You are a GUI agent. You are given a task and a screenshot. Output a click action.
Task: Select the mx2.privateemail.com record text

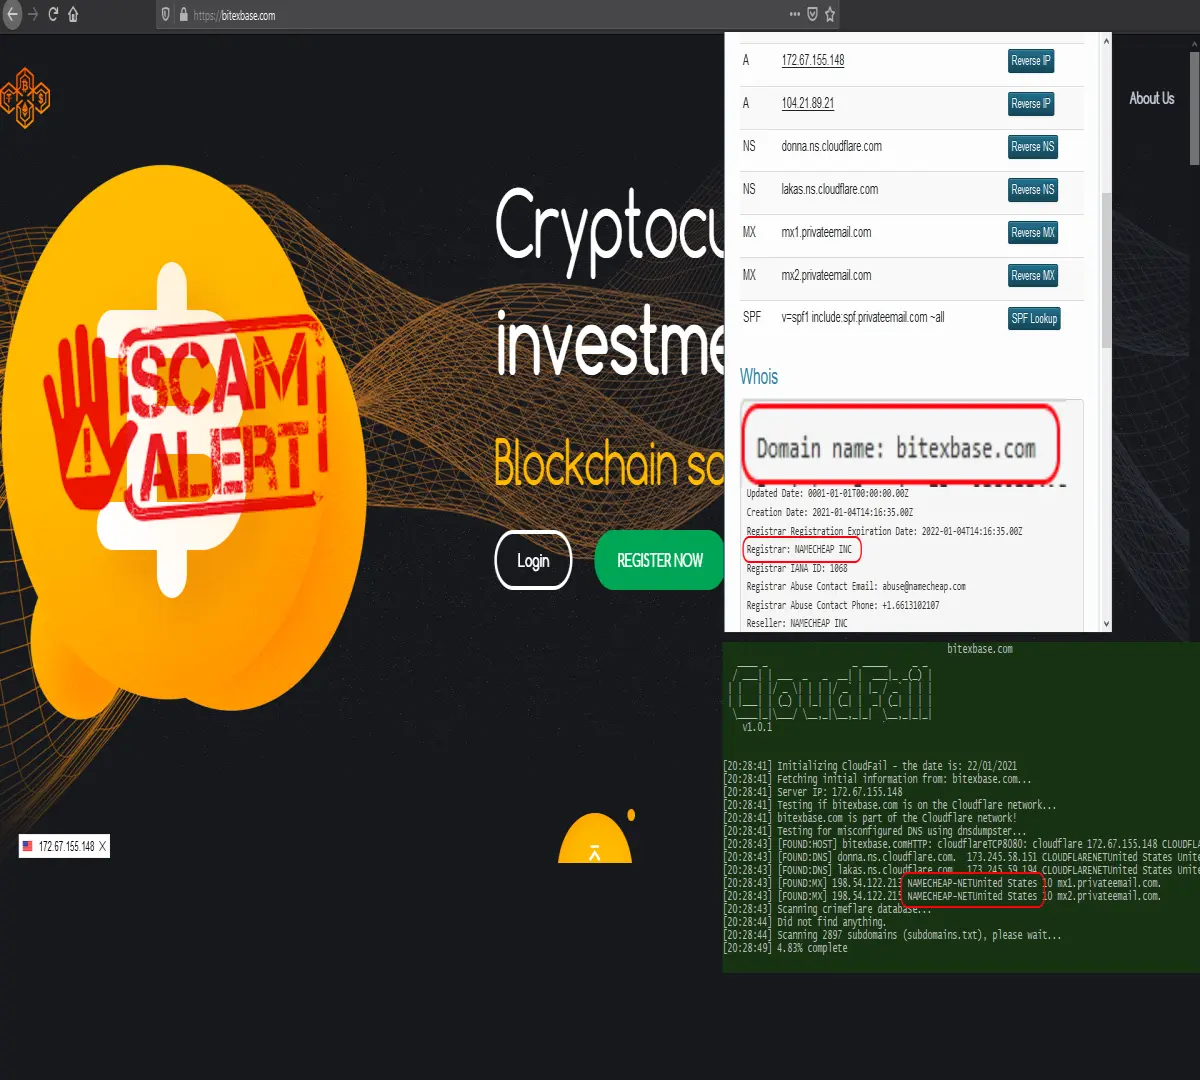tap(826, 275)
